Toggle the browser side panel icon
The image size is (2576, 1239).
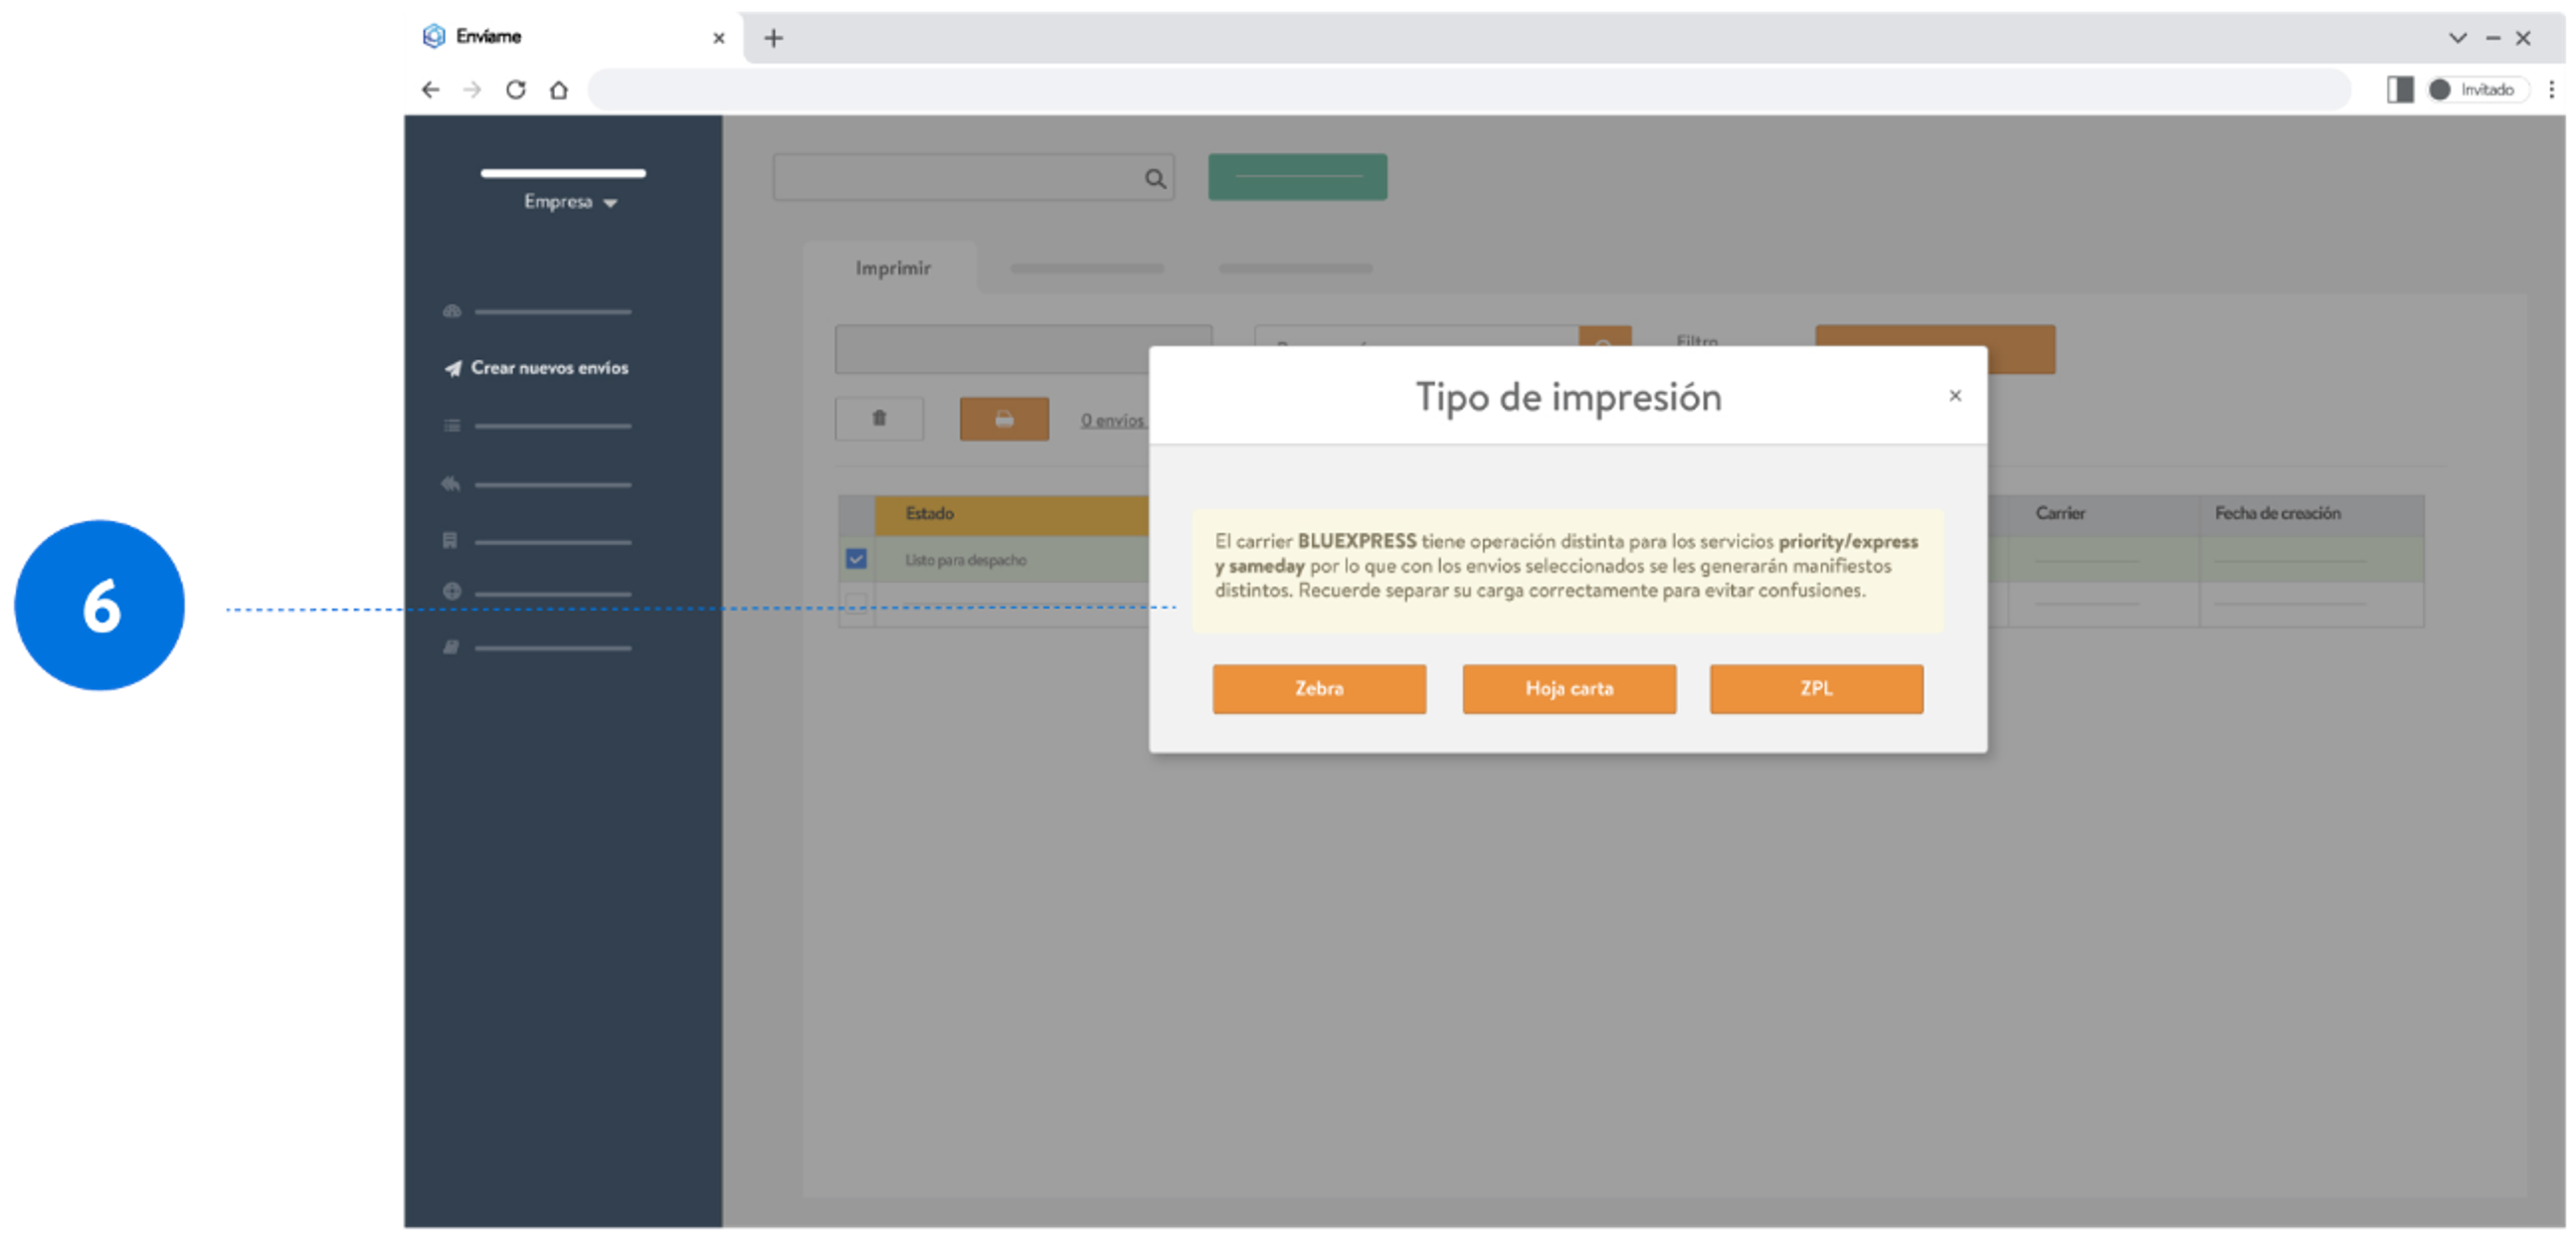[x=2400, y=90]
